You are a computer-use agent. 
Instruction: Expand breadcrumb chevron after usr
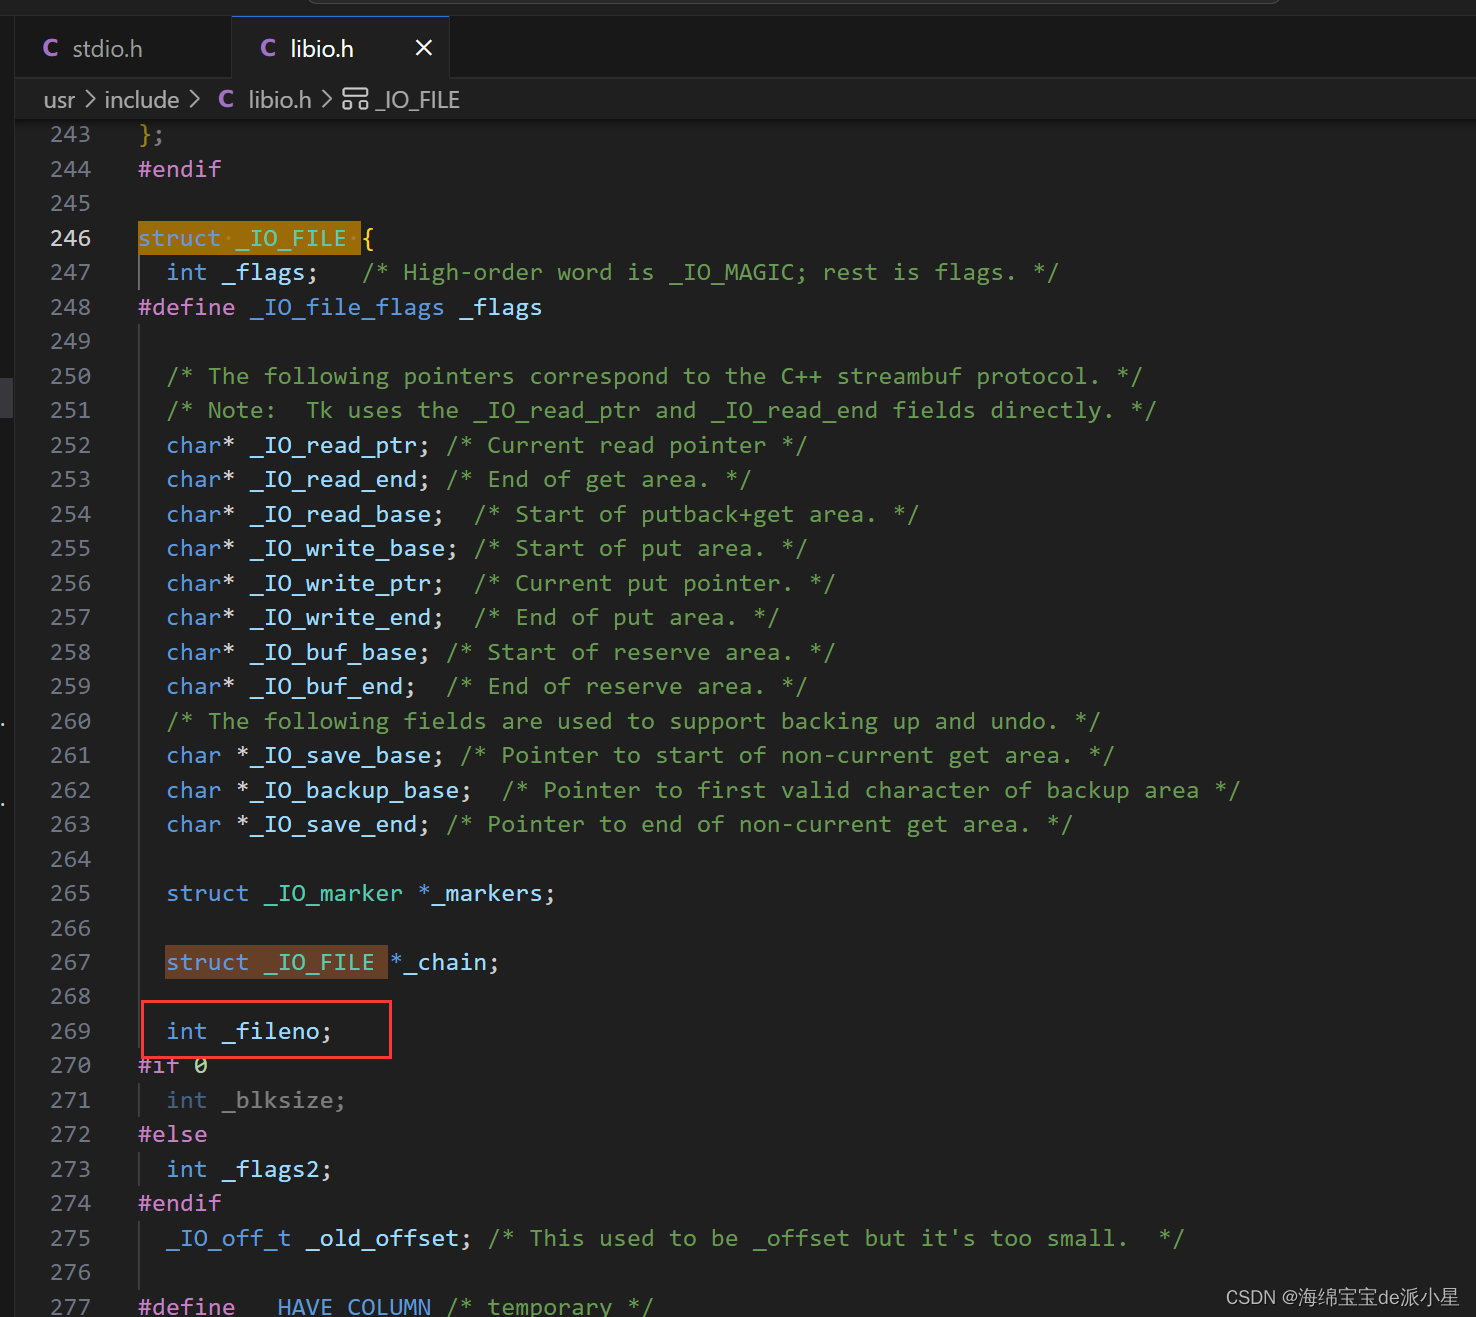90,99
